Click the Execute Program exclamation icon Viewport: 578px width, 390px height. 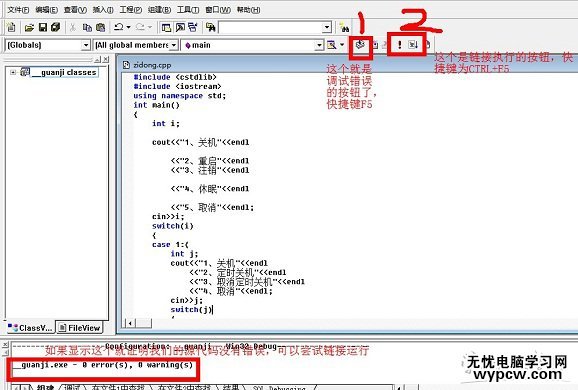[400, 45]
